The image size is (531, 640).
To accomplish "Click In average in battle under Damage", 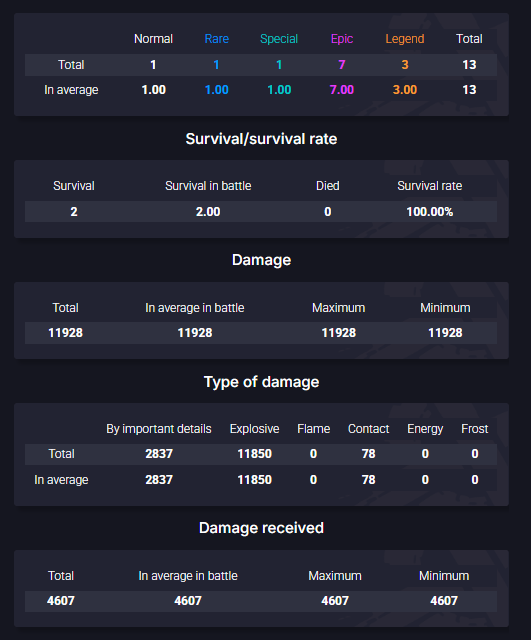I will tap(195, 308).
